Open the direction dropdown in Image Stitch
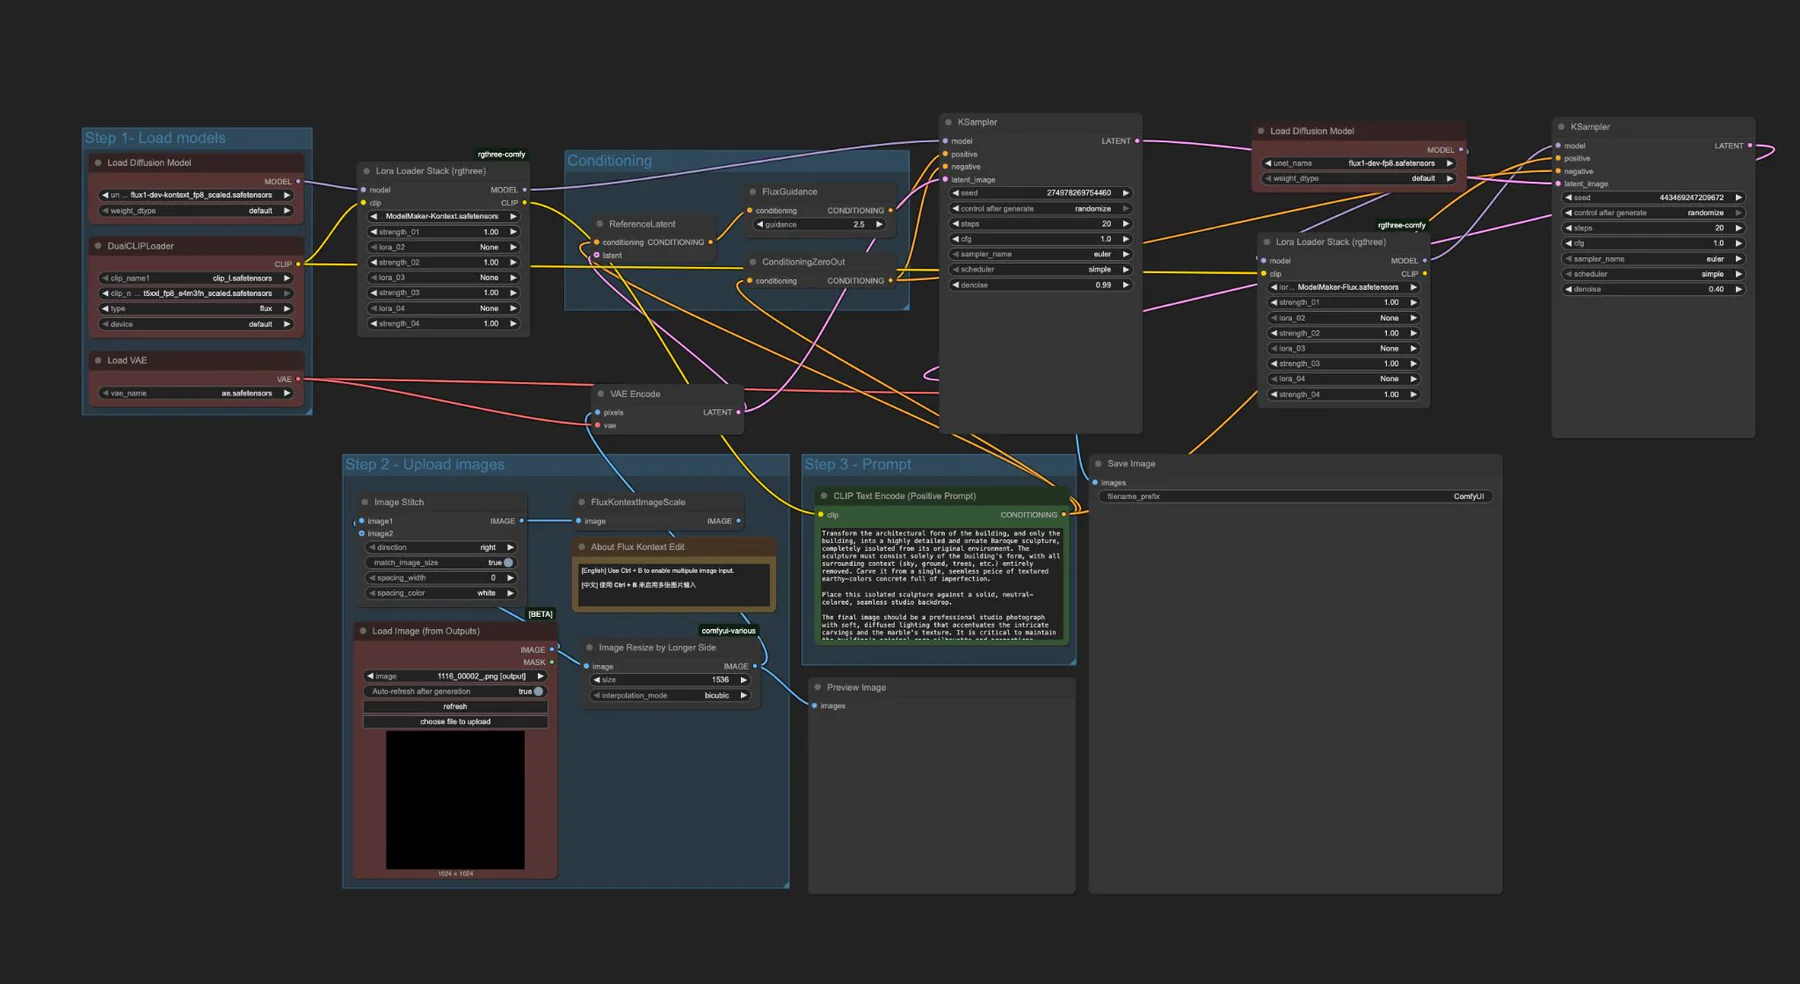Viewport: 1800px width, 984px height. coord(440,547)
